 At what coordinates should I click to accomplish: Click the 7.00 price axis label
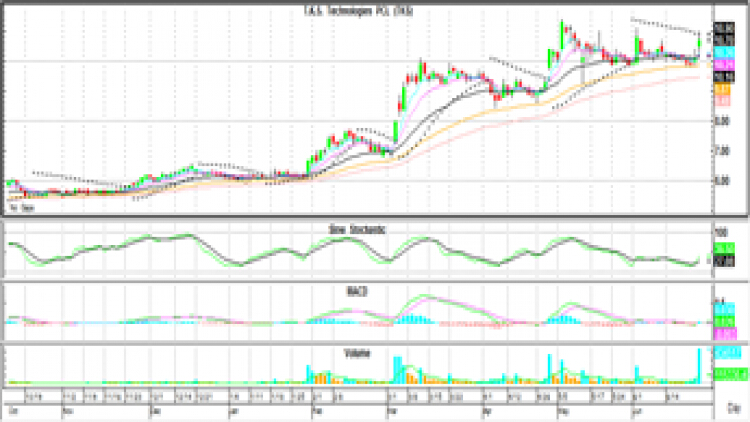722,151
